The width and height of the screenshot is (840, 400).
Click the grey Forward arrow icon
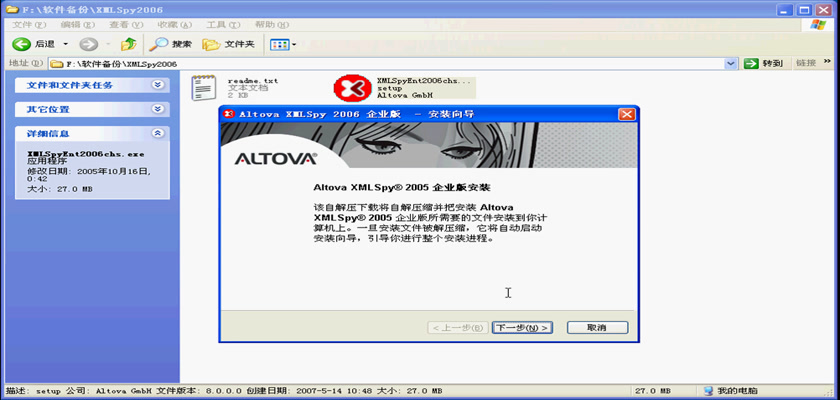click(88, 44)
